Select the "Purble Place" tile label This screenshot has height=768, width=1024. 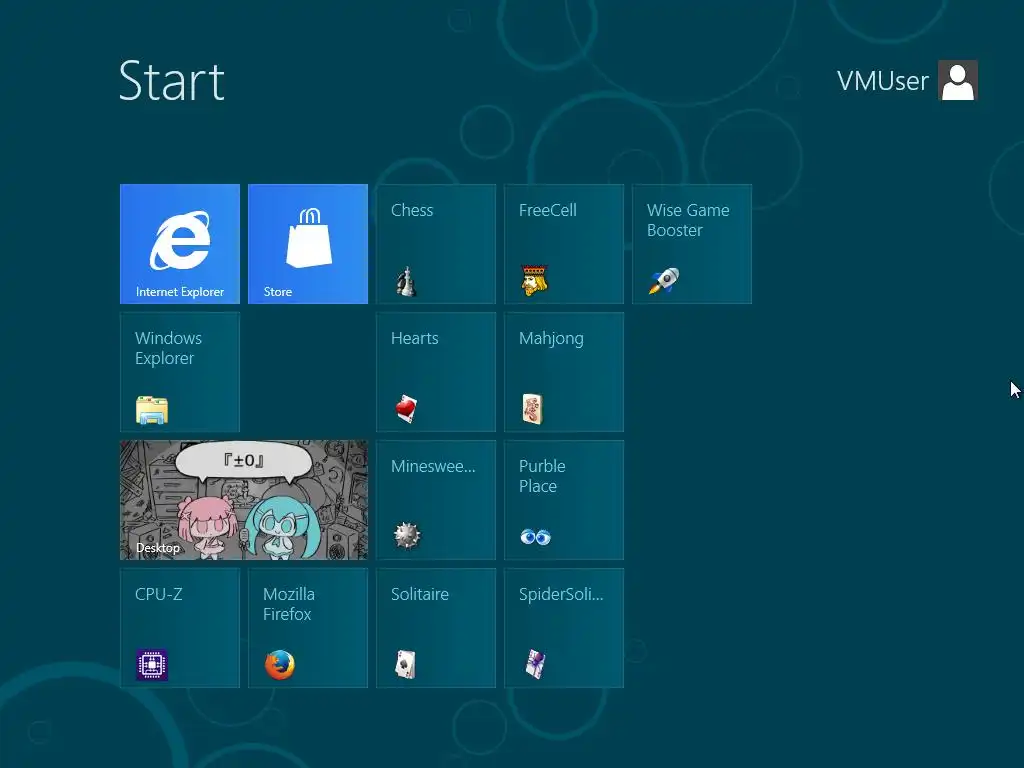click(542, 476)
